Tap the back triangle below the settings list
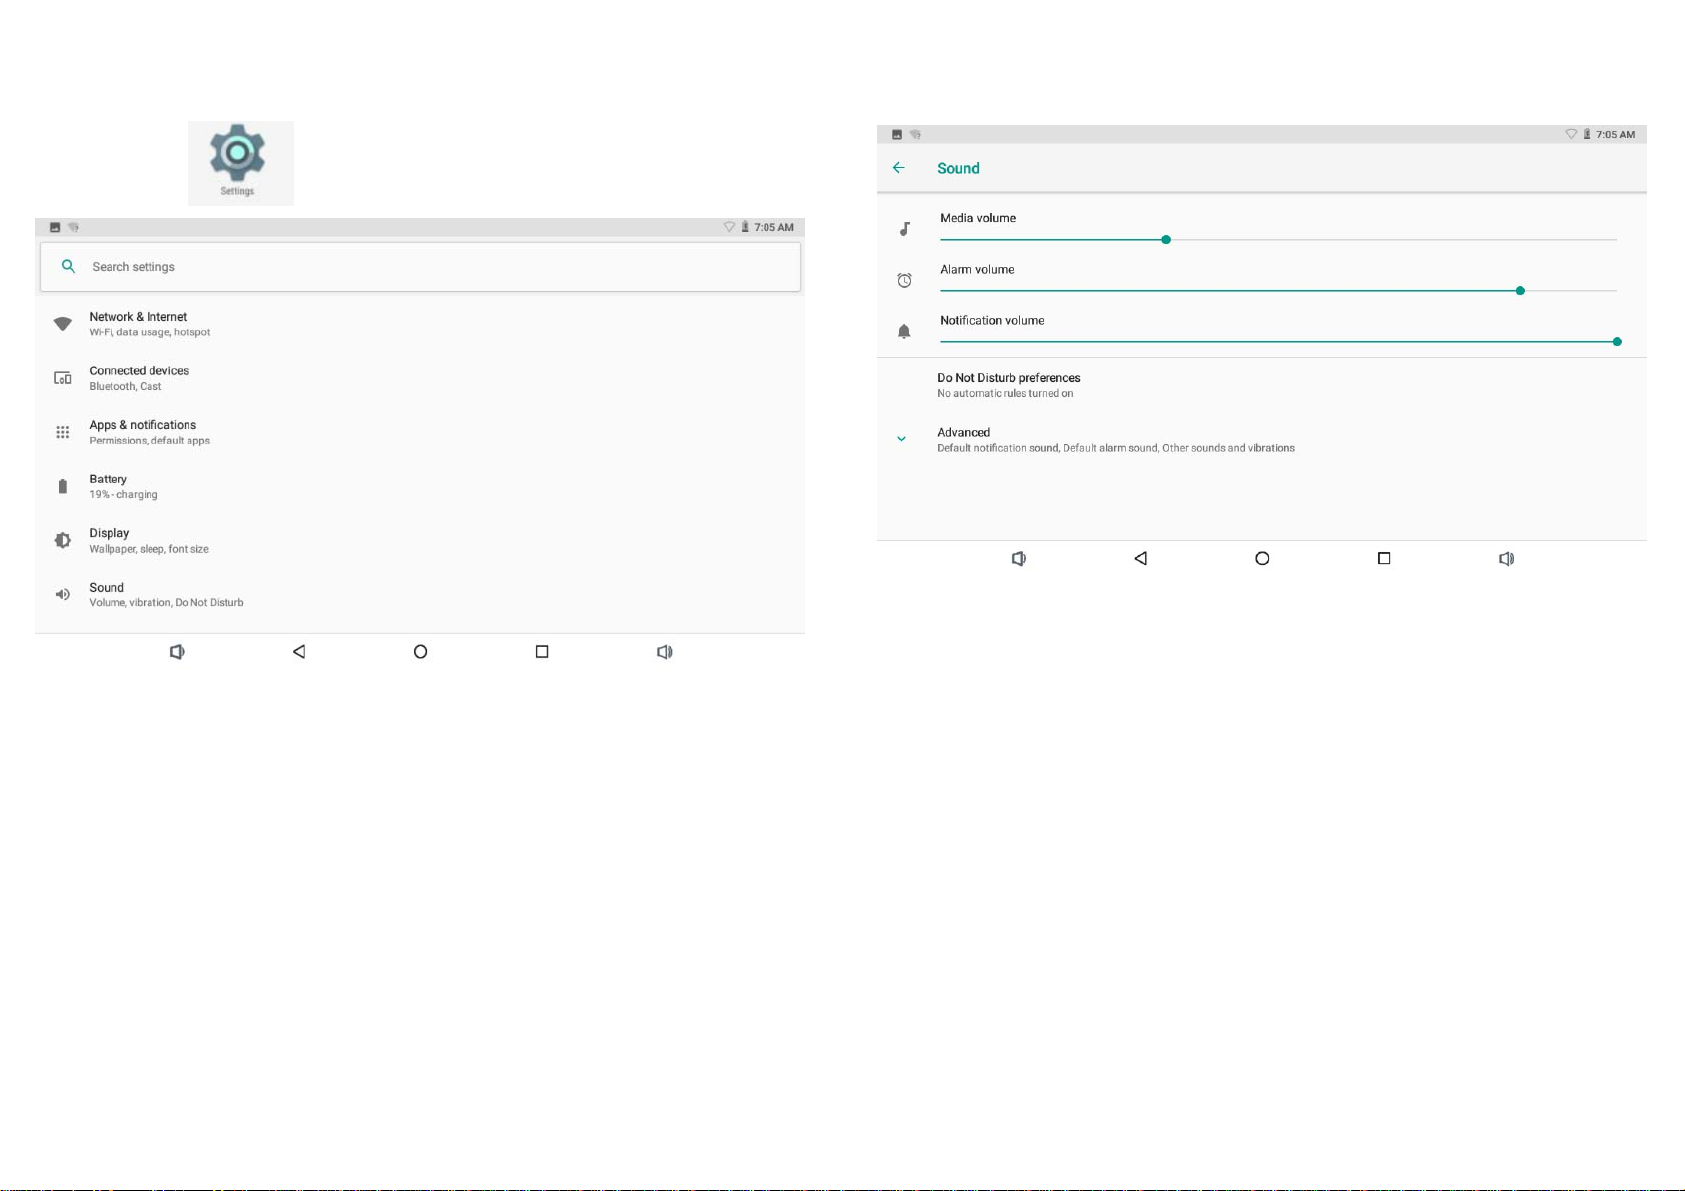Image resolution: width=1685 pixels, height=1191 pixels. (x=299, y=652)
